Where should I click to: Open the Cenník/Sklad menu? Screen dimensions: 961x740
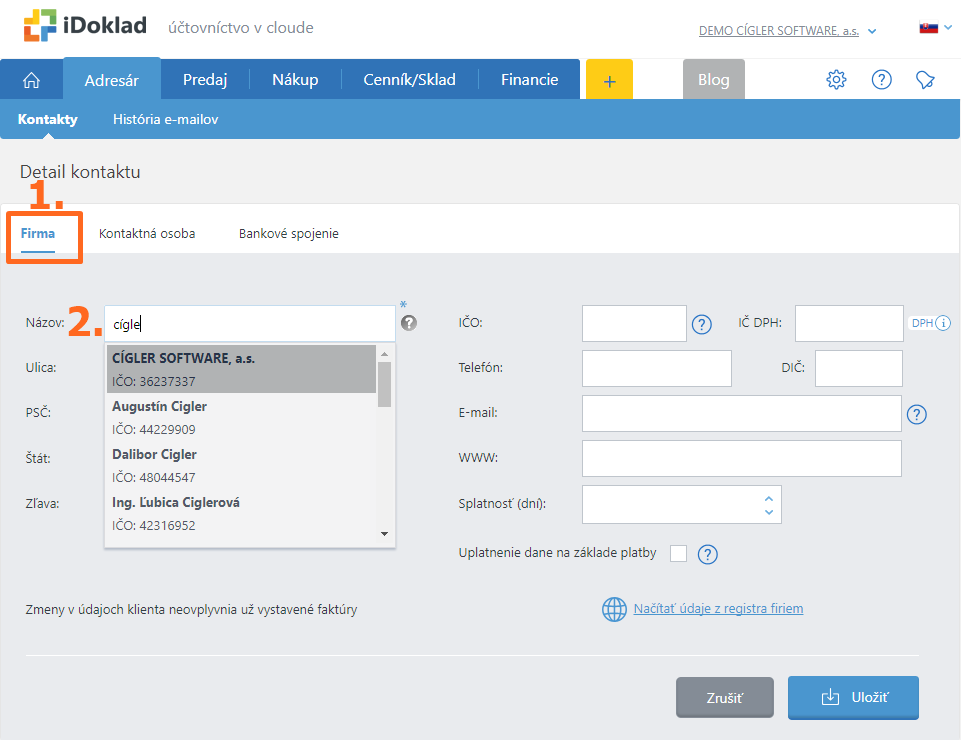[x=409, y=80]
